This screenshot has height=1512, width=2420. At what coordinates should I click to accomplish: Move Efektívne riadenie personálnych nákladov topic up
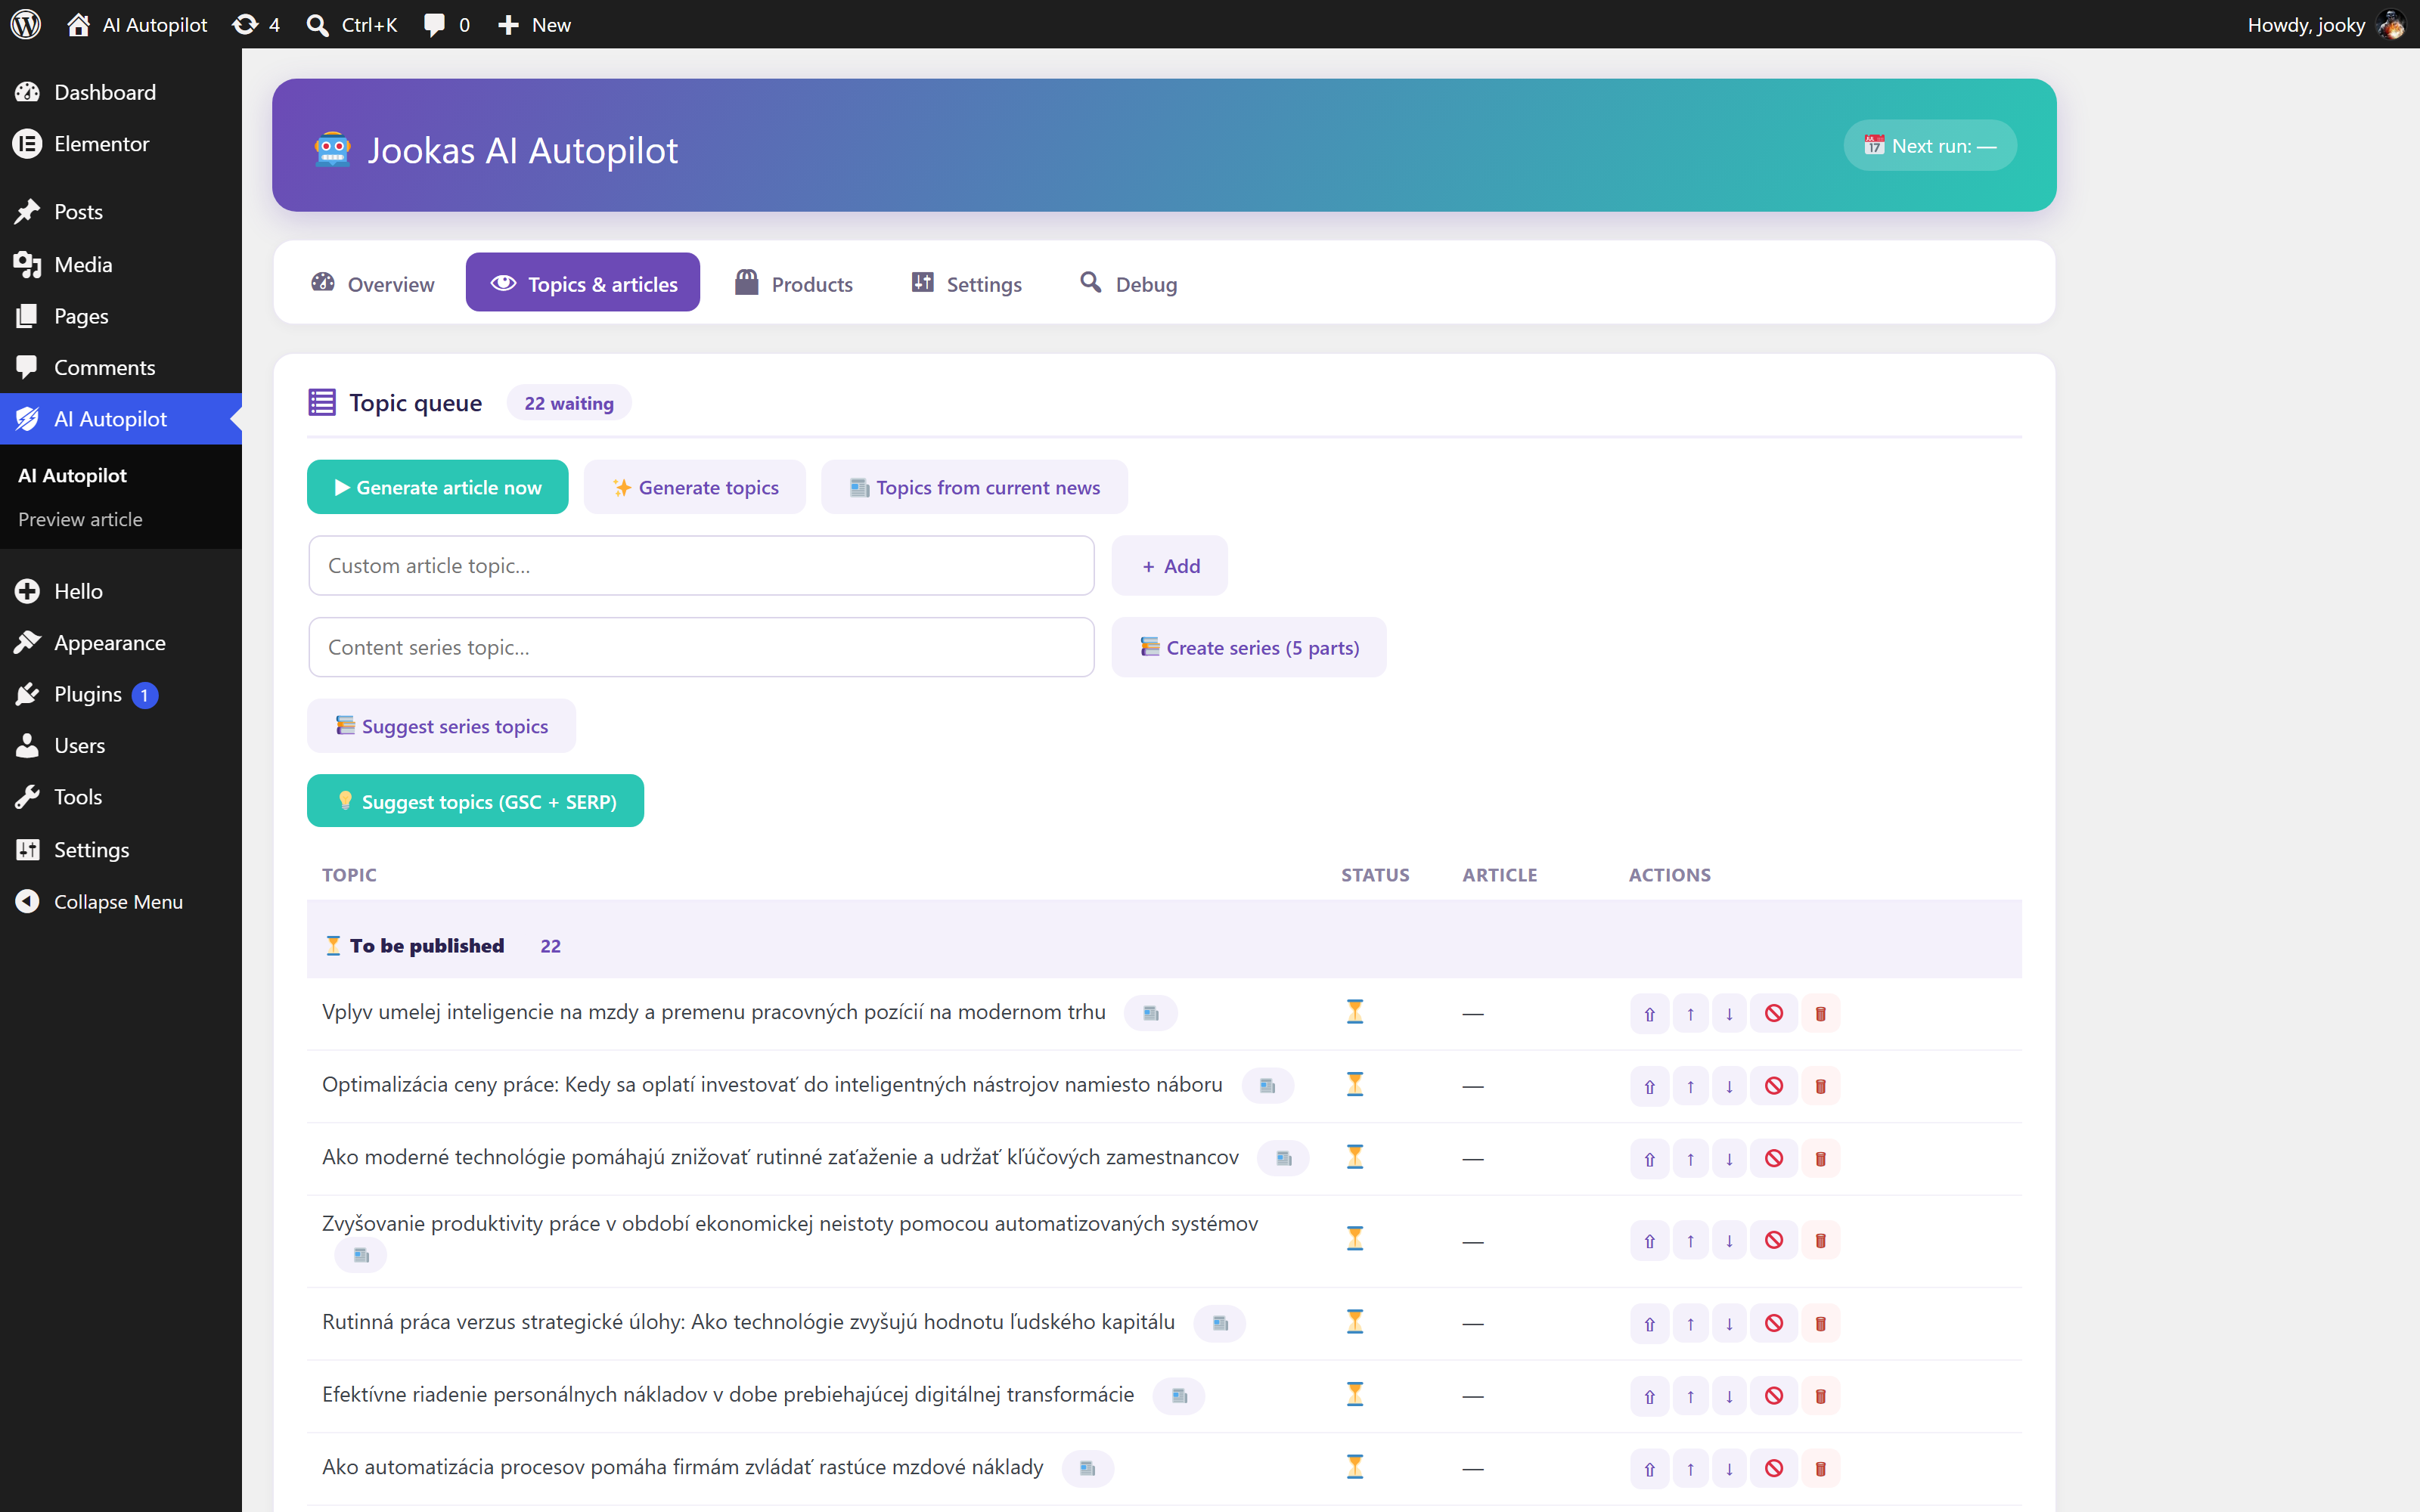1690,1396
